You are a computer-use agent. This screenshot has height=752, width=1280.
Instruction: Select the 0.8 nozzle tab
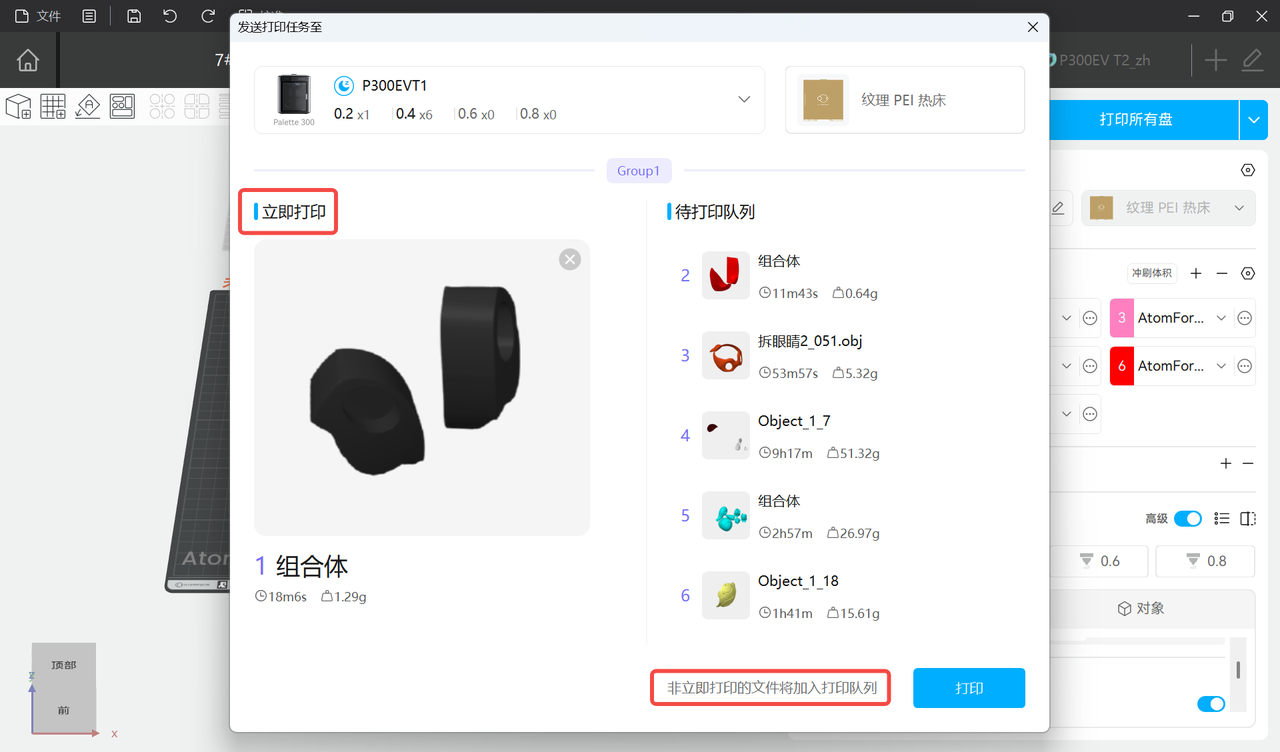tap(1205, 561)
